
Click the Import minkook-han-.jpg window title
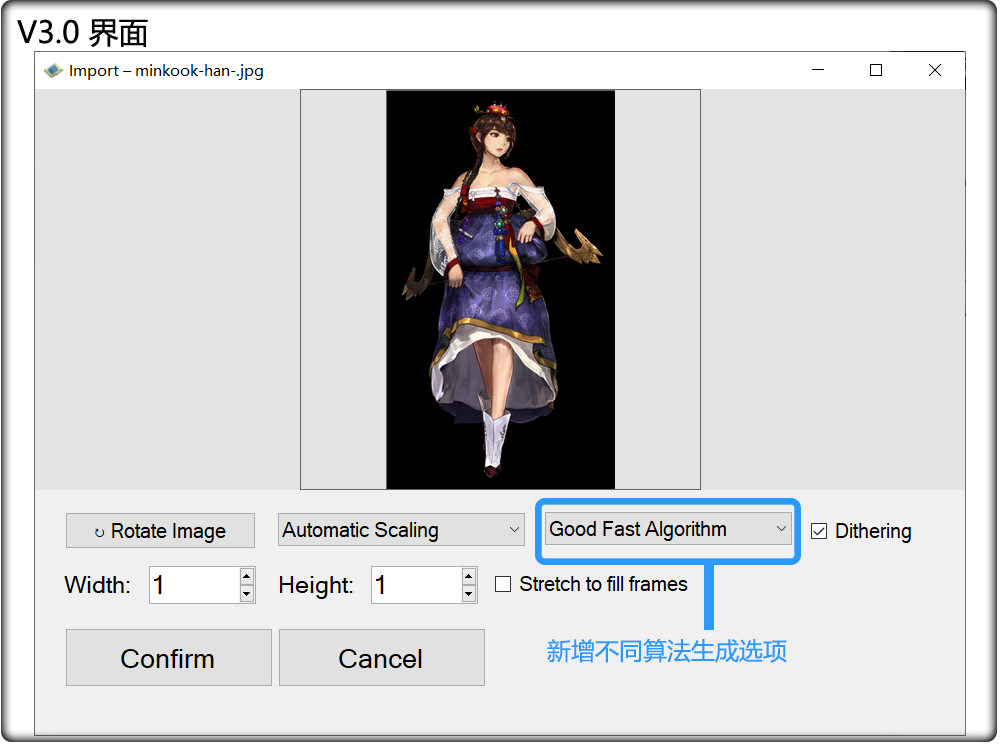(x=166, y=71)
